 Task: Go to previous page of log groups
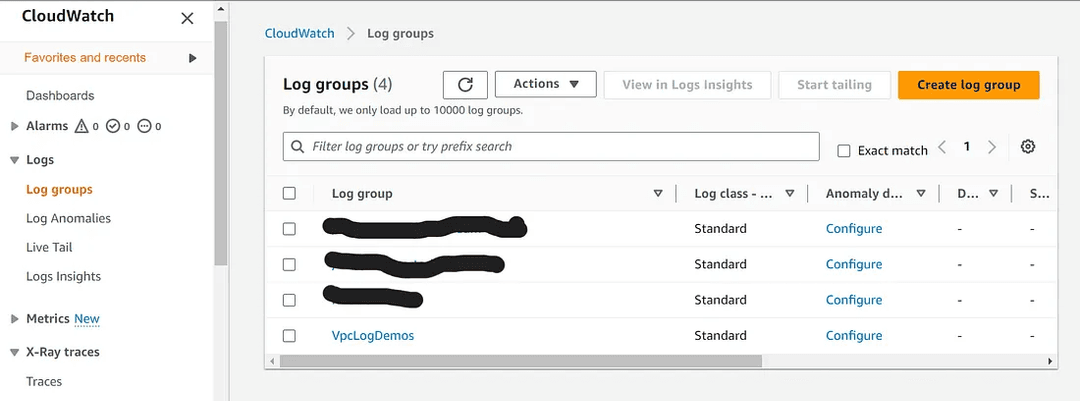point(942,147)
